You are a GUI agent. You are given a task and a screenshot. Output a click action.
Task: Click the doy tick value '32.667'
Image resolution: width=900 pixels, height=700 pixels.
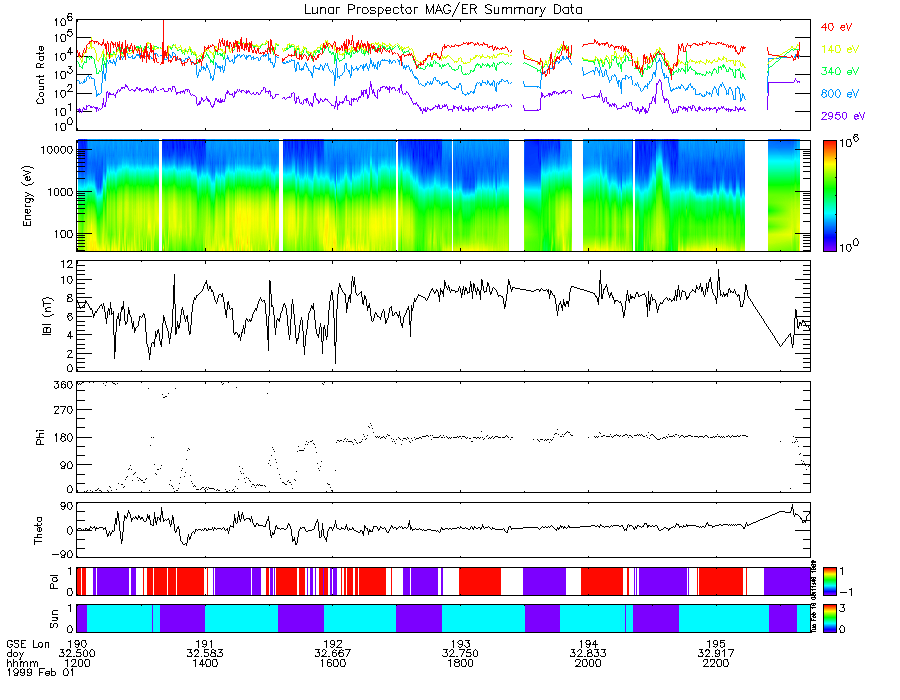tap(333, 654)
